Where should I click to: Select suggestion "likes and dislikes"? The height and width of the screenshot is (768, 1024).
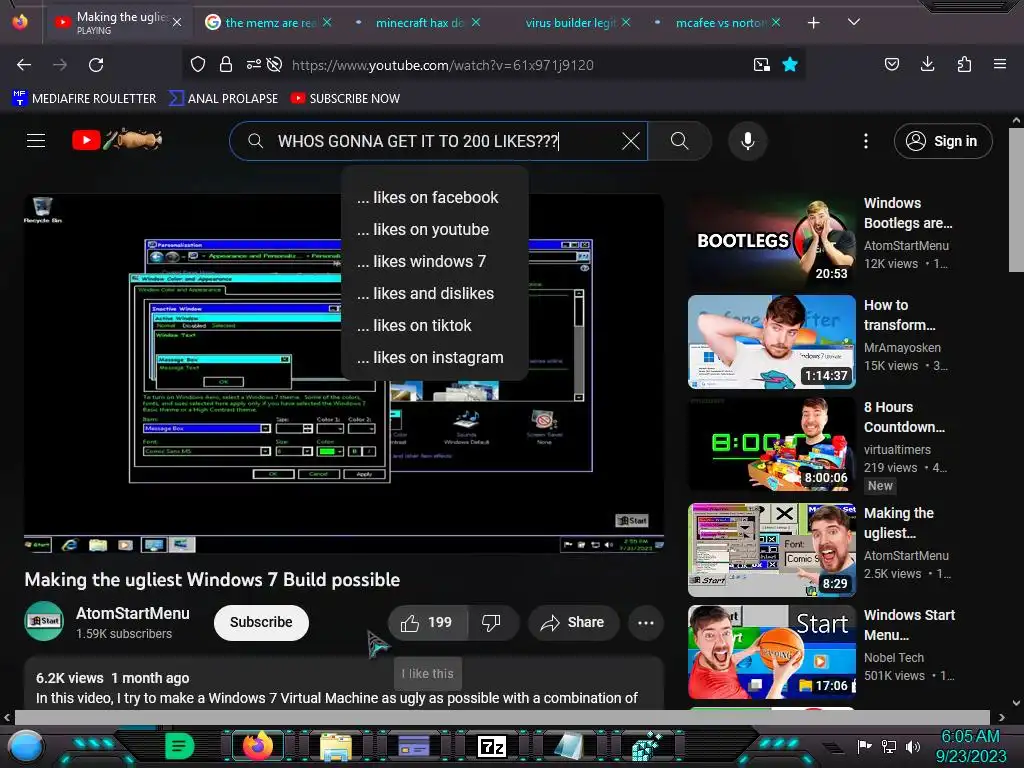click(434, 293)
